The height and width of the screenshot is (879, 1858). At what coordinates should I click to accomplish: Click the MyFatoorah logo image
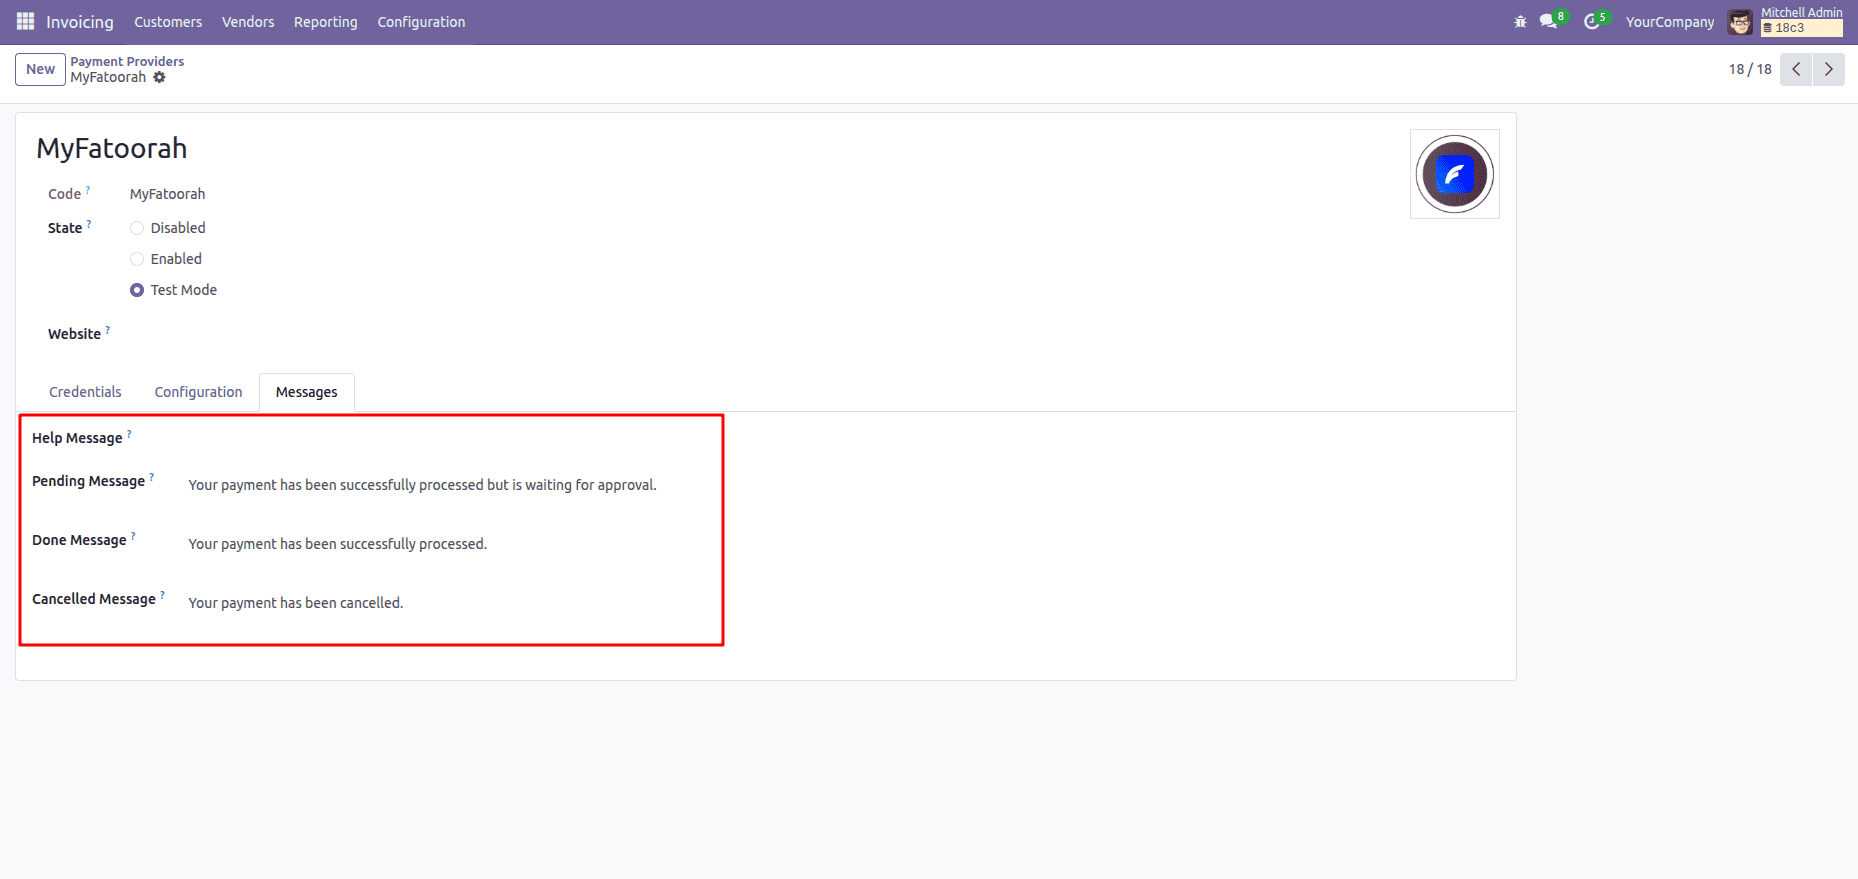click(x=1454, y=174)
